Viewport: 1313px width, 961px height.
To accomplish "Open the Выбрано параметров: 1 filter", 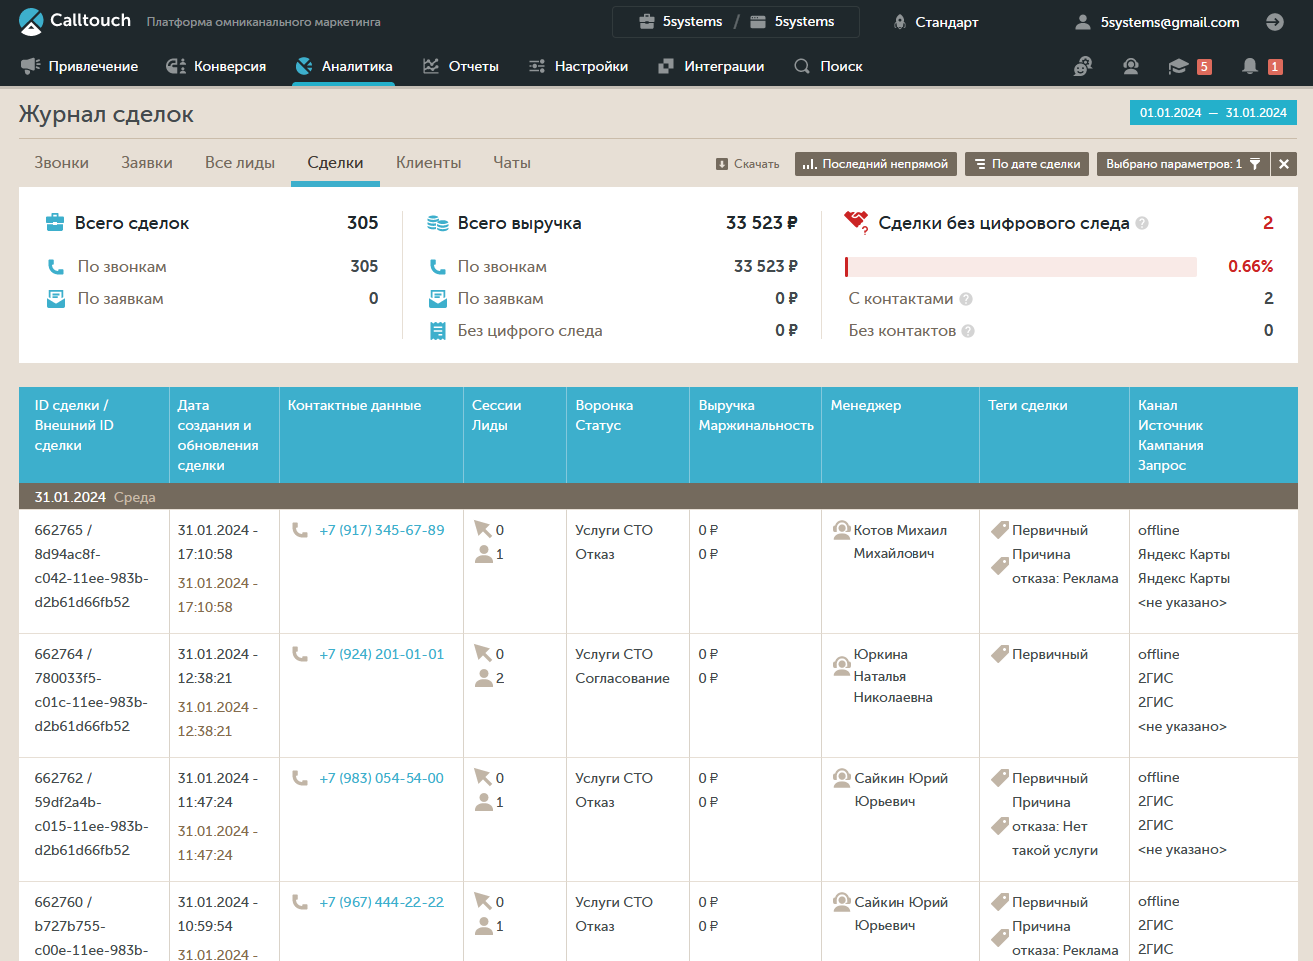I will click(x=1183, y=164).
